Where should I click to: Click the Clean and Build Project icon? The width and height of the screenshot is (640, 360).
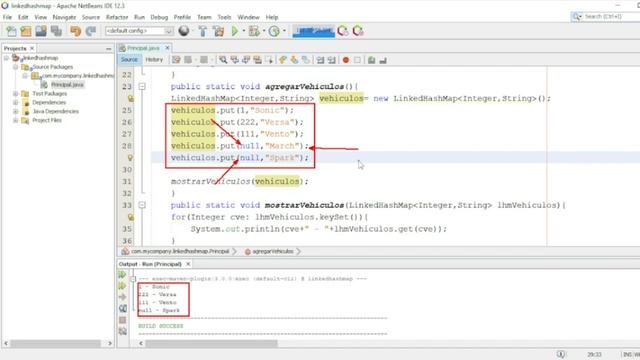click(219, 31)
